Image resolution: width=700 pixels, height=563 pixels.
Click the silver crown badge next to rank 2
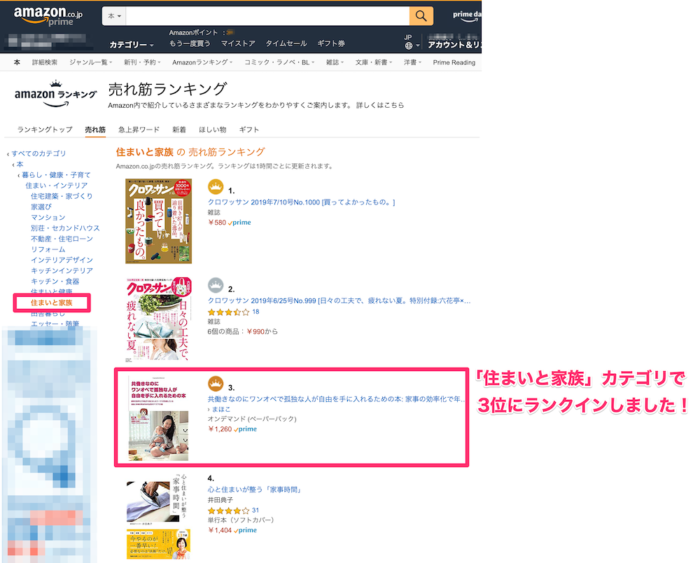pos(216,285)
